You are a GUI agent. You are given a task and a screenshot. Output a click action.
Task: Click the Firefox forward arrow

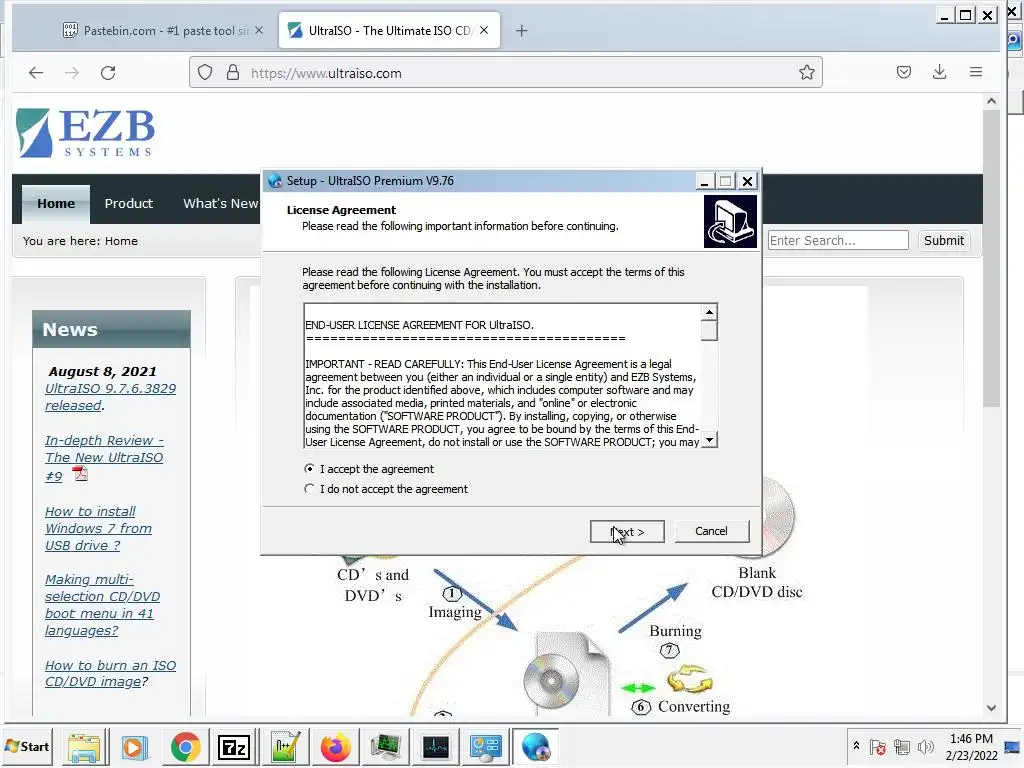pos(72,72)
